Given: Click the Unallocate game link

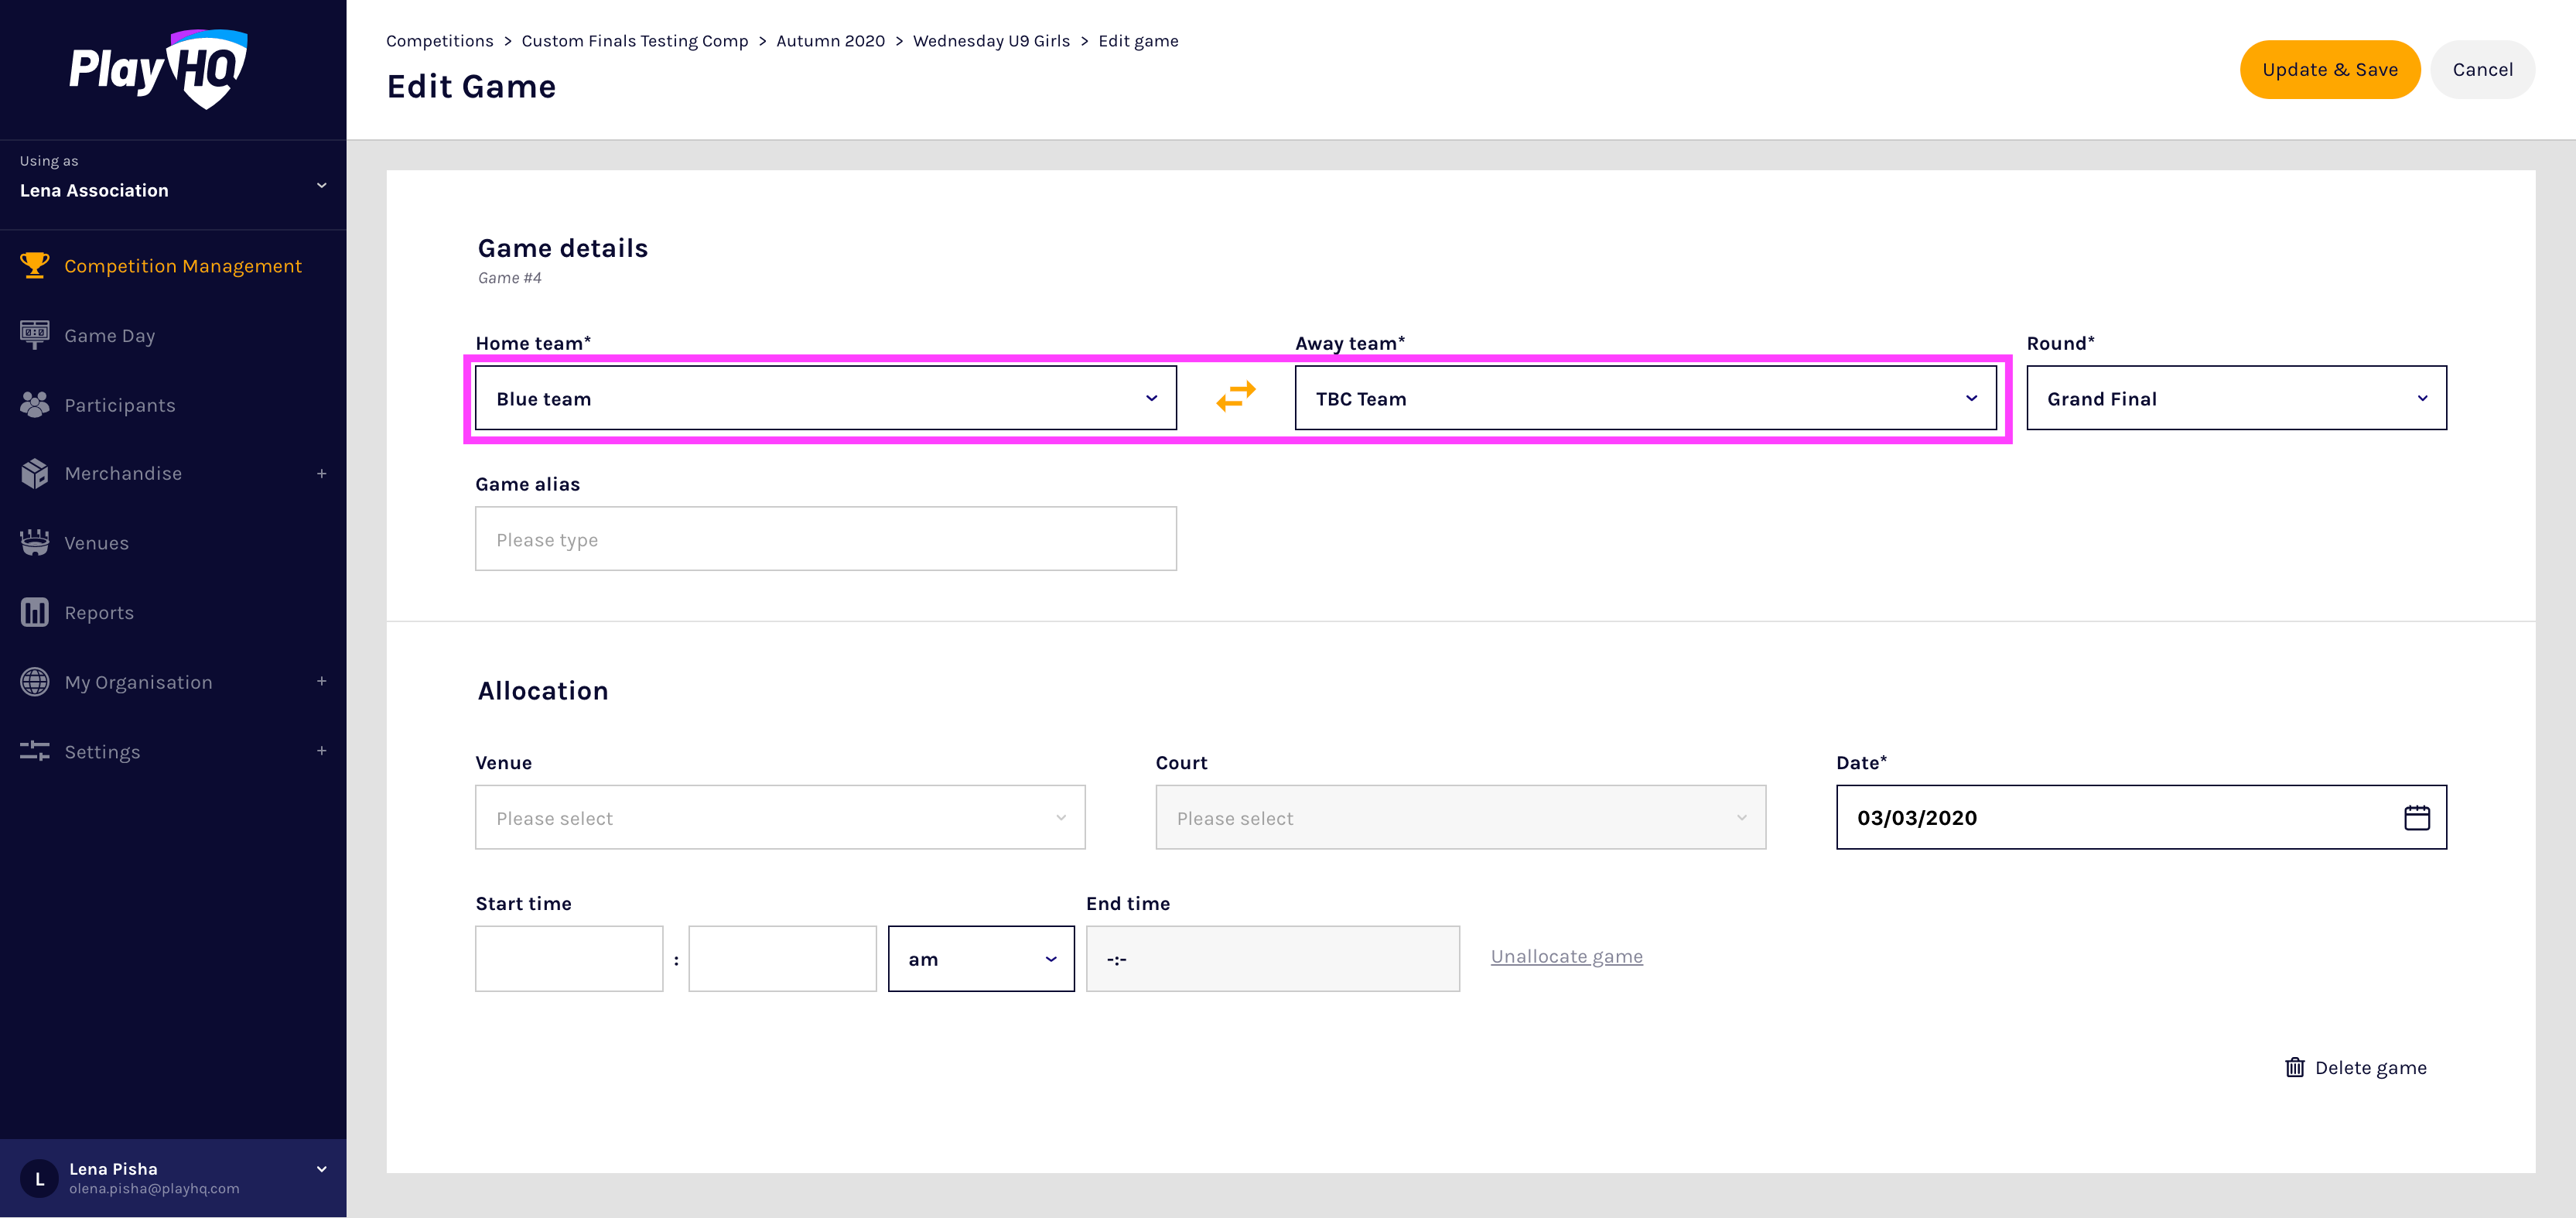Looking at the screenshot, I should (x=1566, y=956).
